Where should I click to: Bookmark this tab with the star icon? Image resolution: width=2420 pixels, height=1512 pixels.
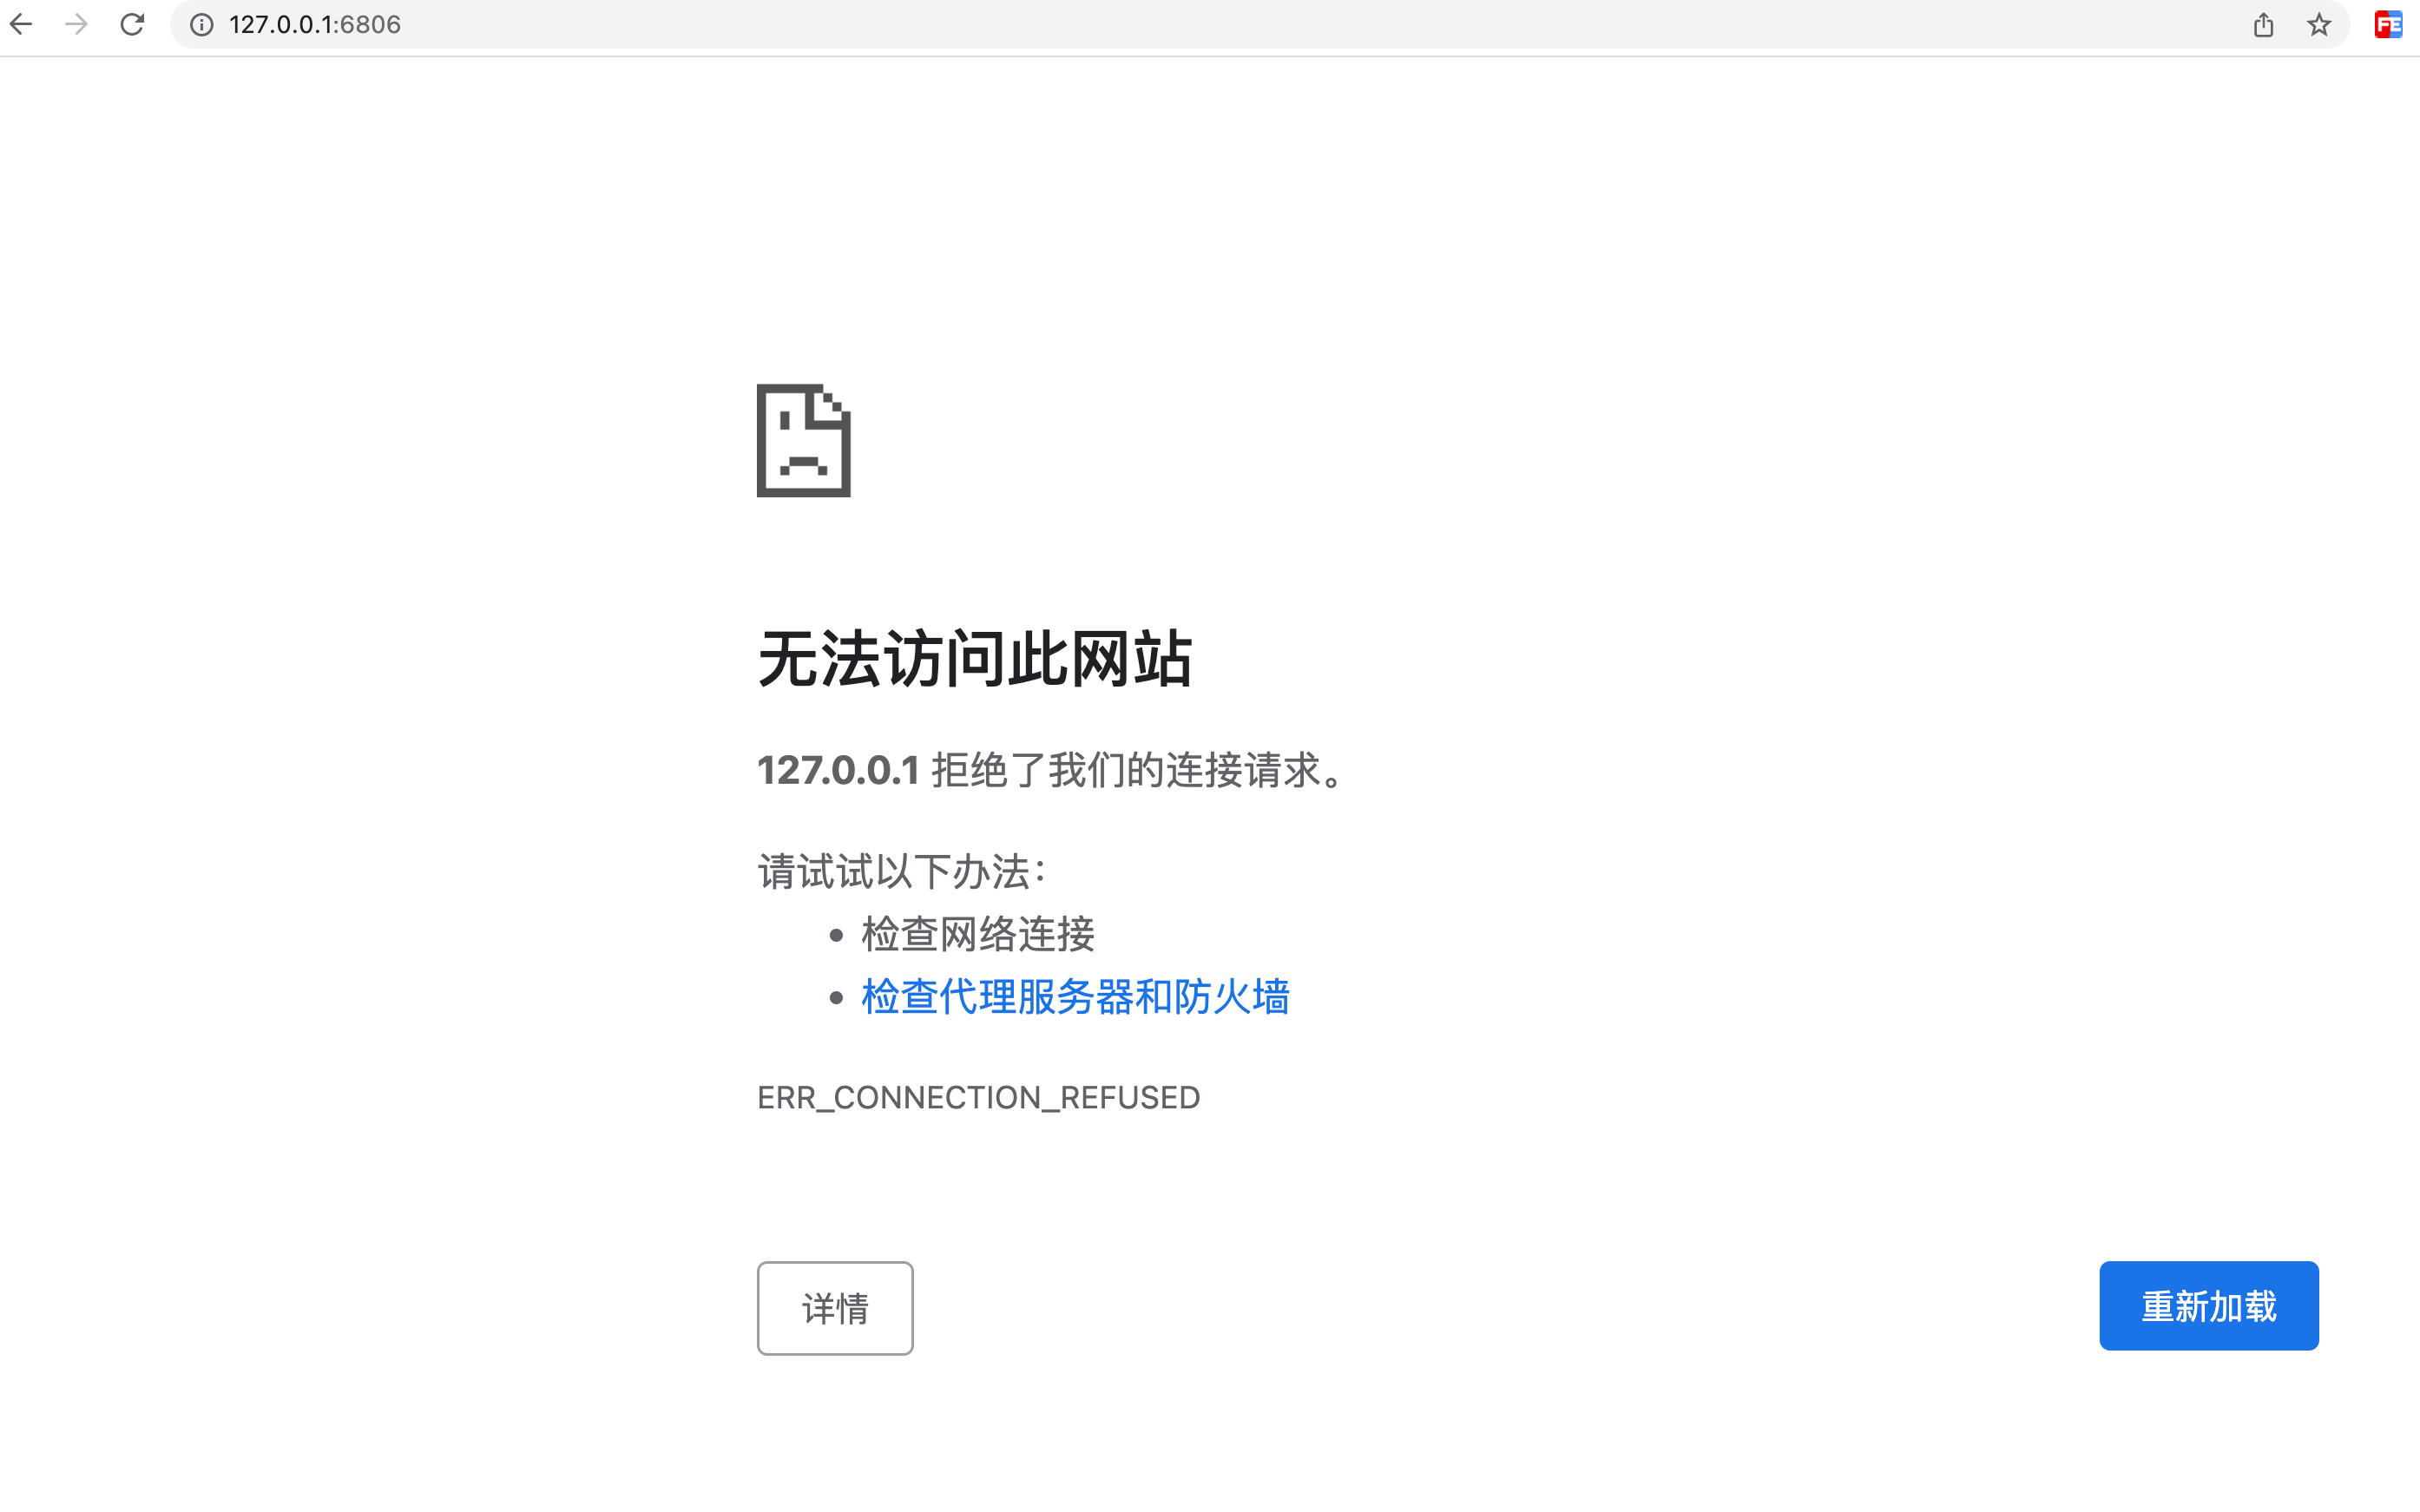(2319, 25)
